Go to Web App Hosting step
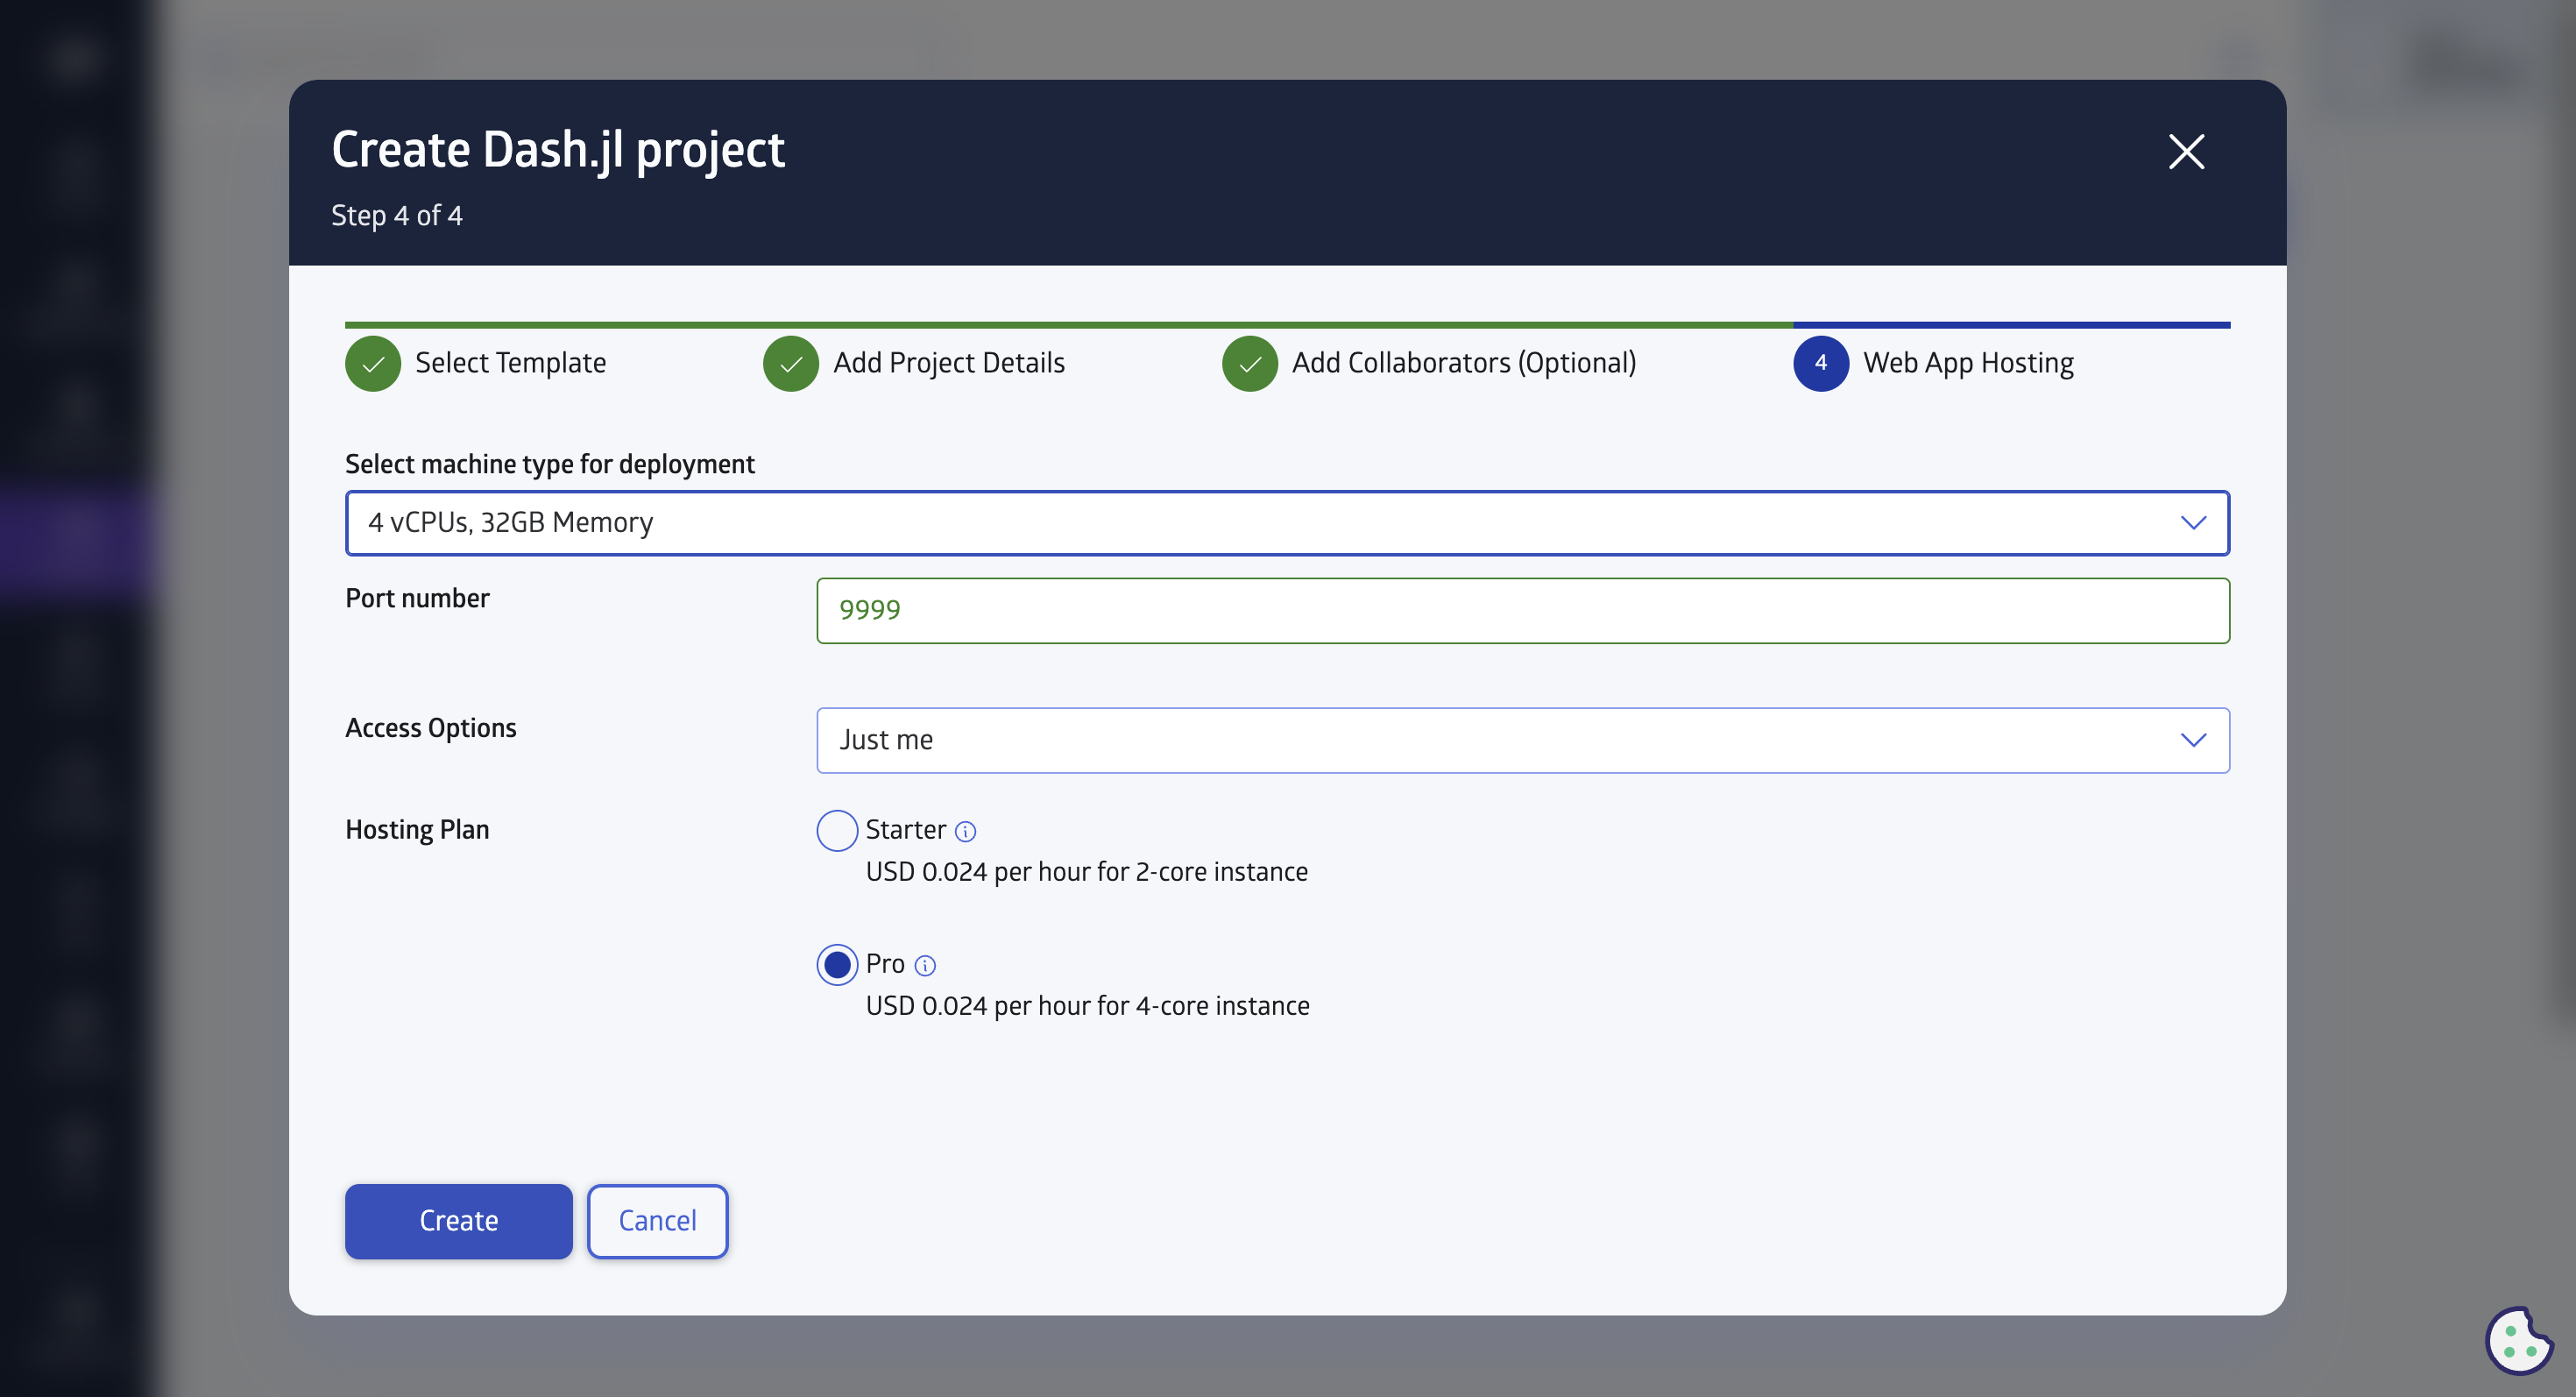Image resolution: width=2576 pixels, height=1397 pixels. click(1968, 363)
